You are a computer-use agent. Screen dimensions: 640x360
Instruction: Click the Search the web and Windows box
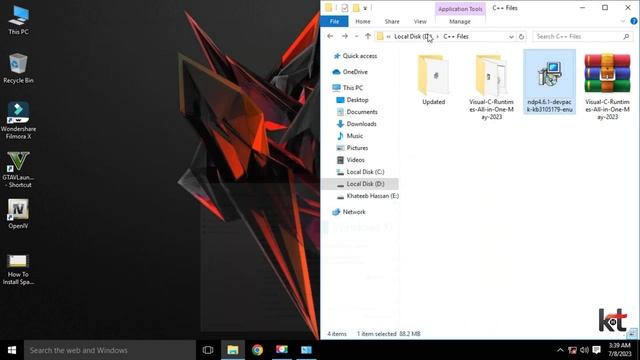[x=110, y=350]
